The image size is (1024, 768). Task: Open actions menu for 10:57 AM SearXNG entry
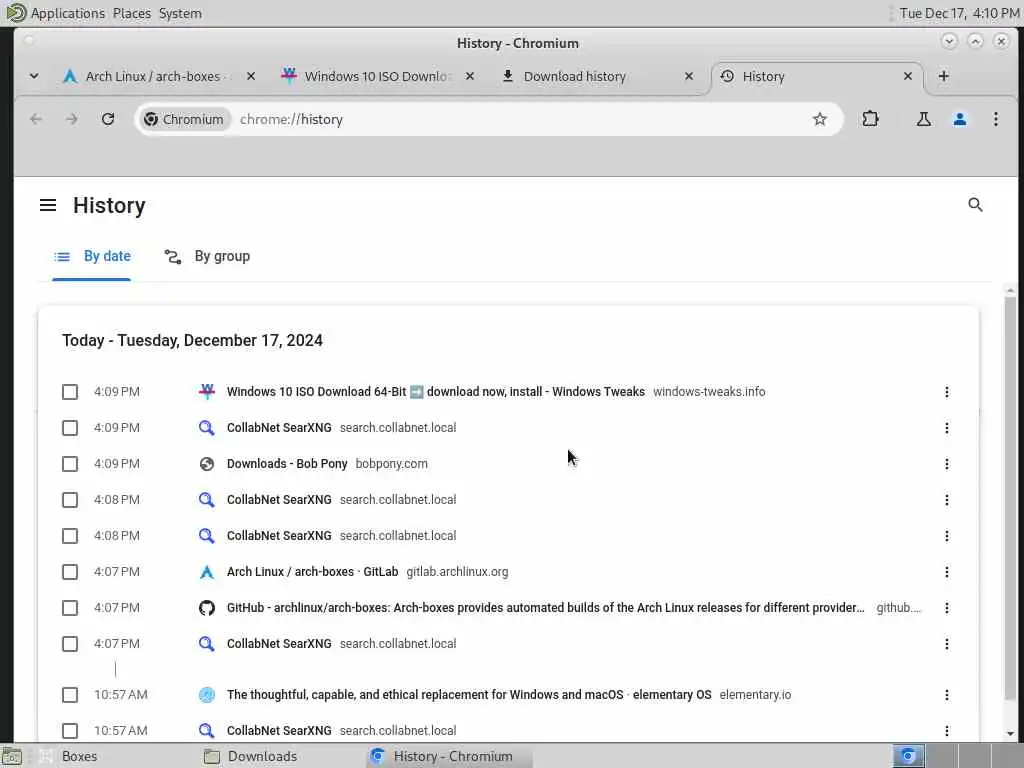[x=947, y=731]
